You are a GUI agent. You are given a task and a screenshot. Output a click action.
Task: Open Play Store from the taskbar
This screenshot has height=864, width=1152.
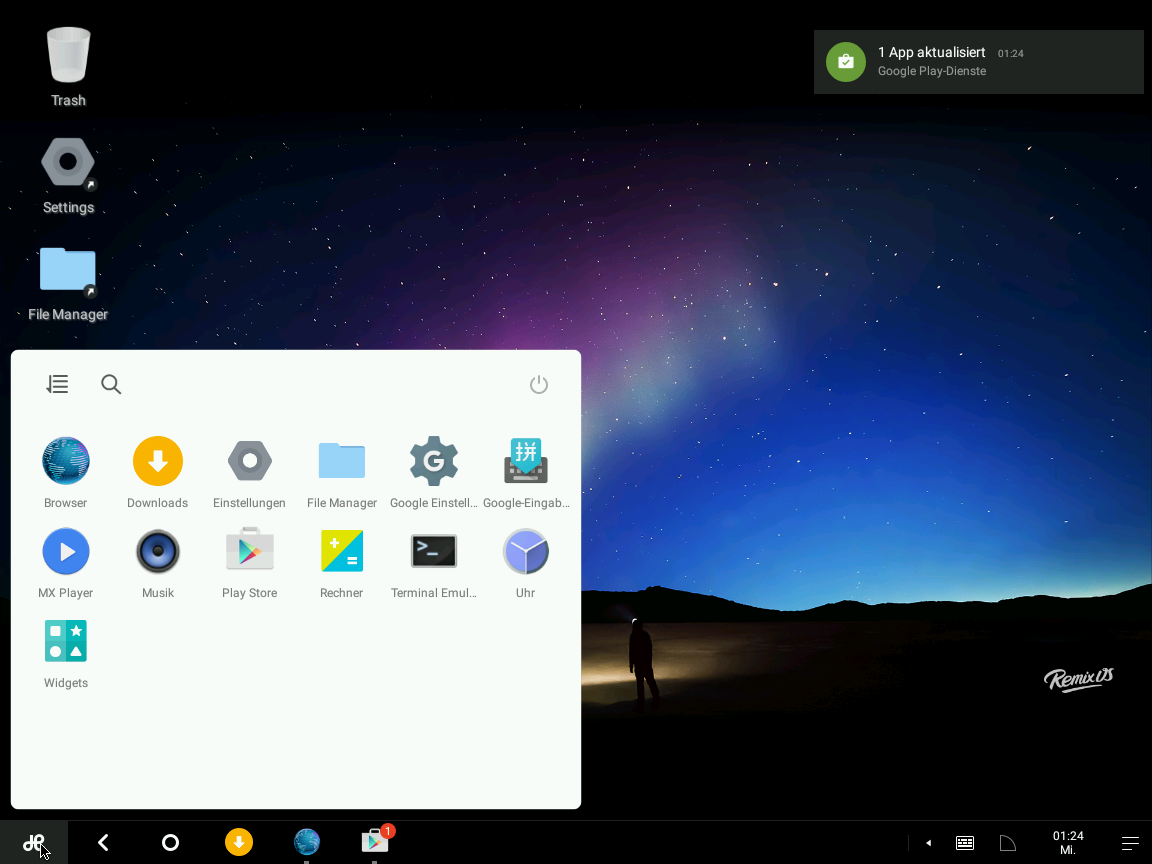tap(375, 842)
